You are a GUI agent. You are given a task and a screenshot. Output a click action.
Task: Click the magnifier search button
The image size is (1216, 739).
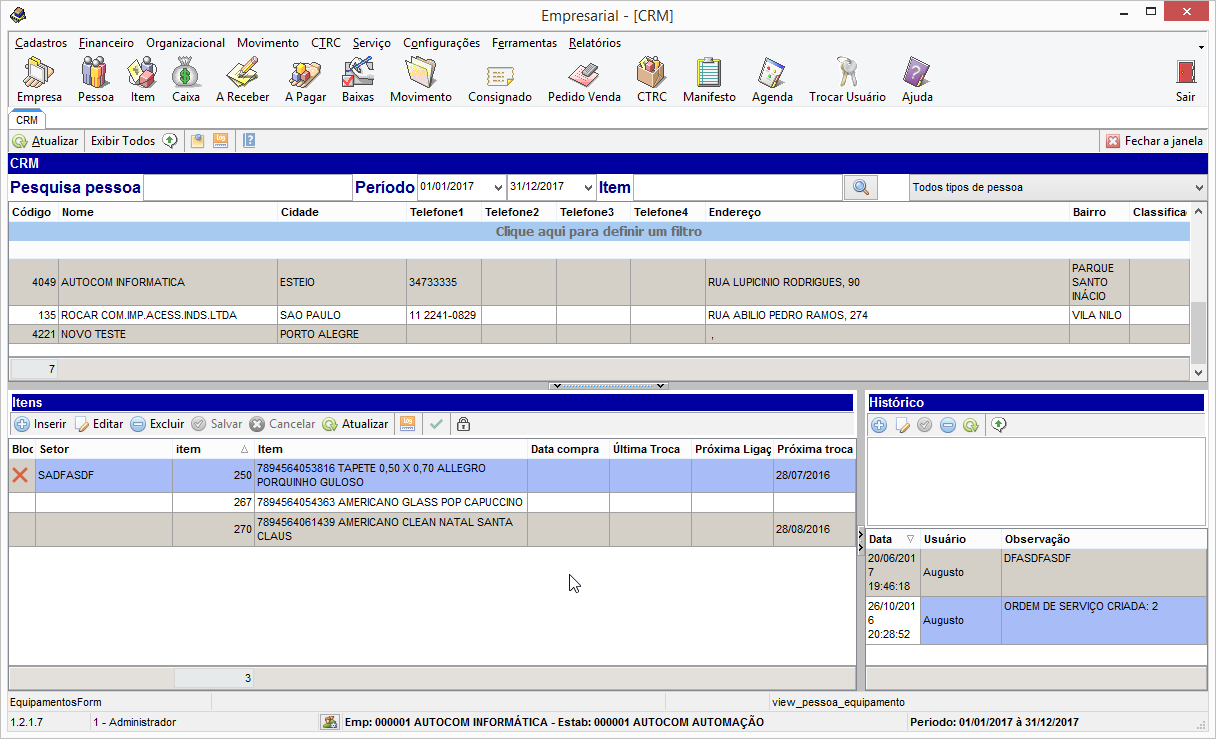[860, 187]
